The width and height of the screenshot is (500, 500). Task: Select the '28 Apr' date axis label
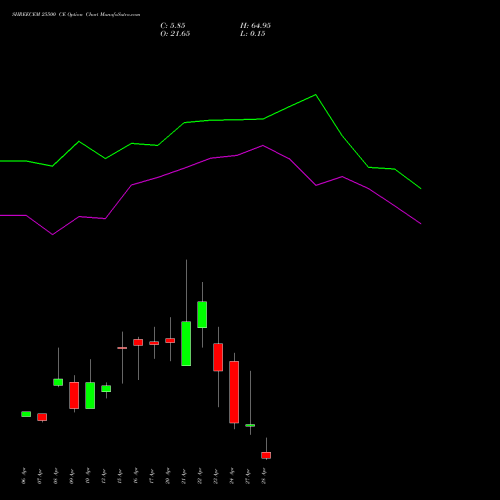click(264, 476)
